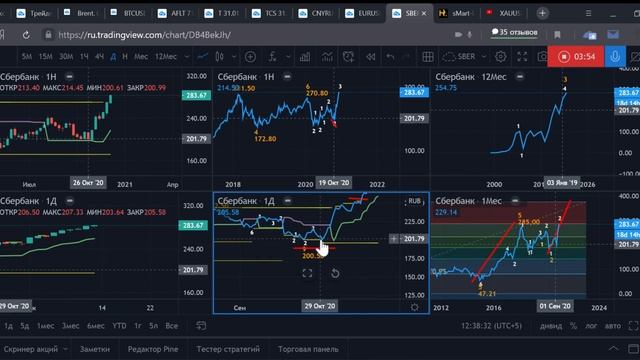
Task: Open the Тестер стратегий tab
Action: pos(228,349)
